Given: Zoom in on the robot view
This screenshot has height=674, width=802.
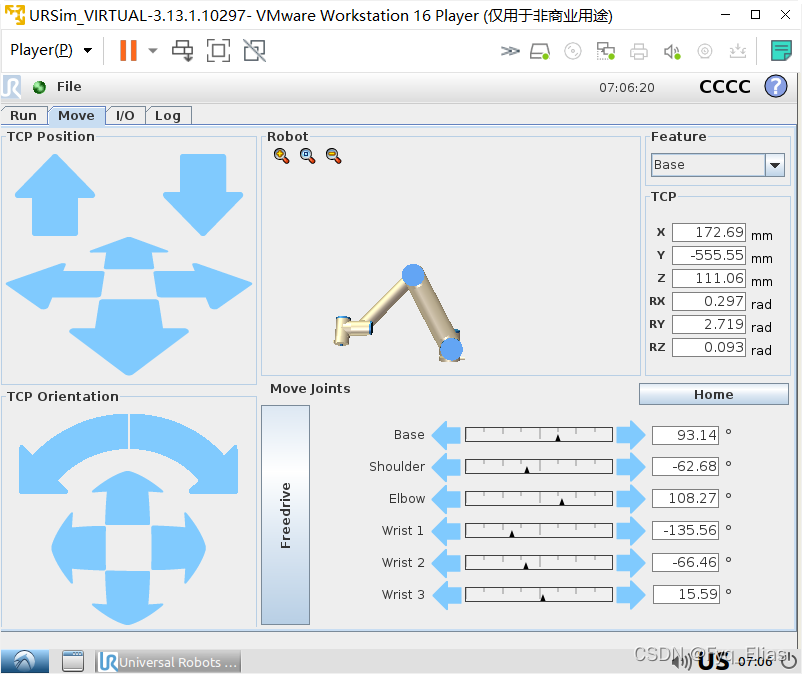Looking at the screenshot, I should pyautogui.click(x=281, y=156).
